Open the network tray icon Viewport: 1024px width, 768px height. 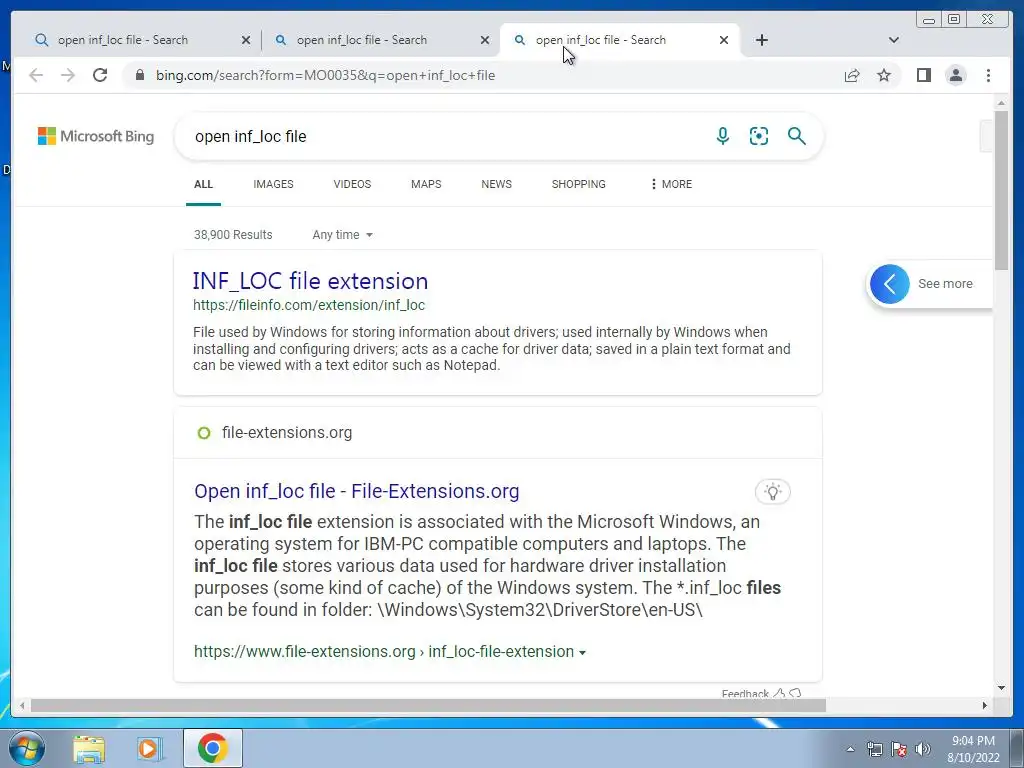pyautogui.click(x=874, y=749)
